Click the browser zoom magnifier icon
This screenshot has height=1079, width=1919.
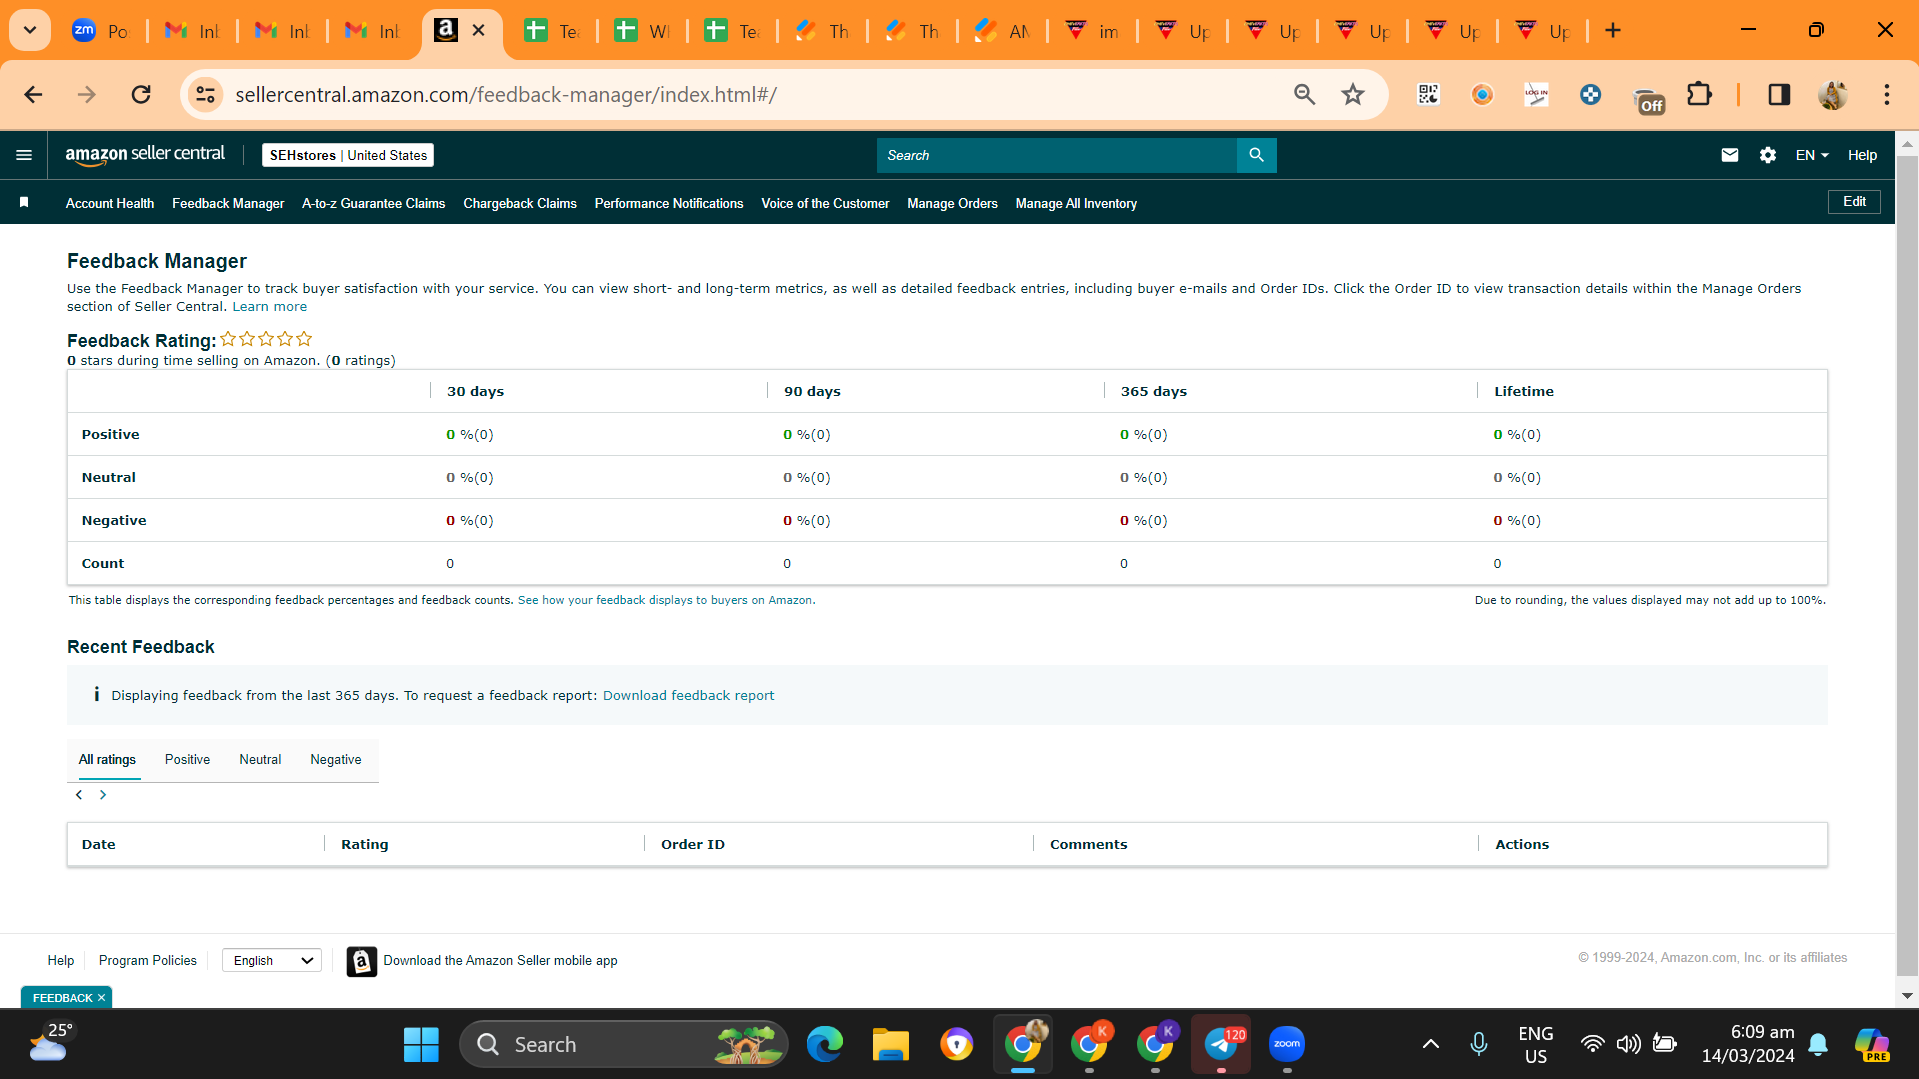tap(1304, 94)
